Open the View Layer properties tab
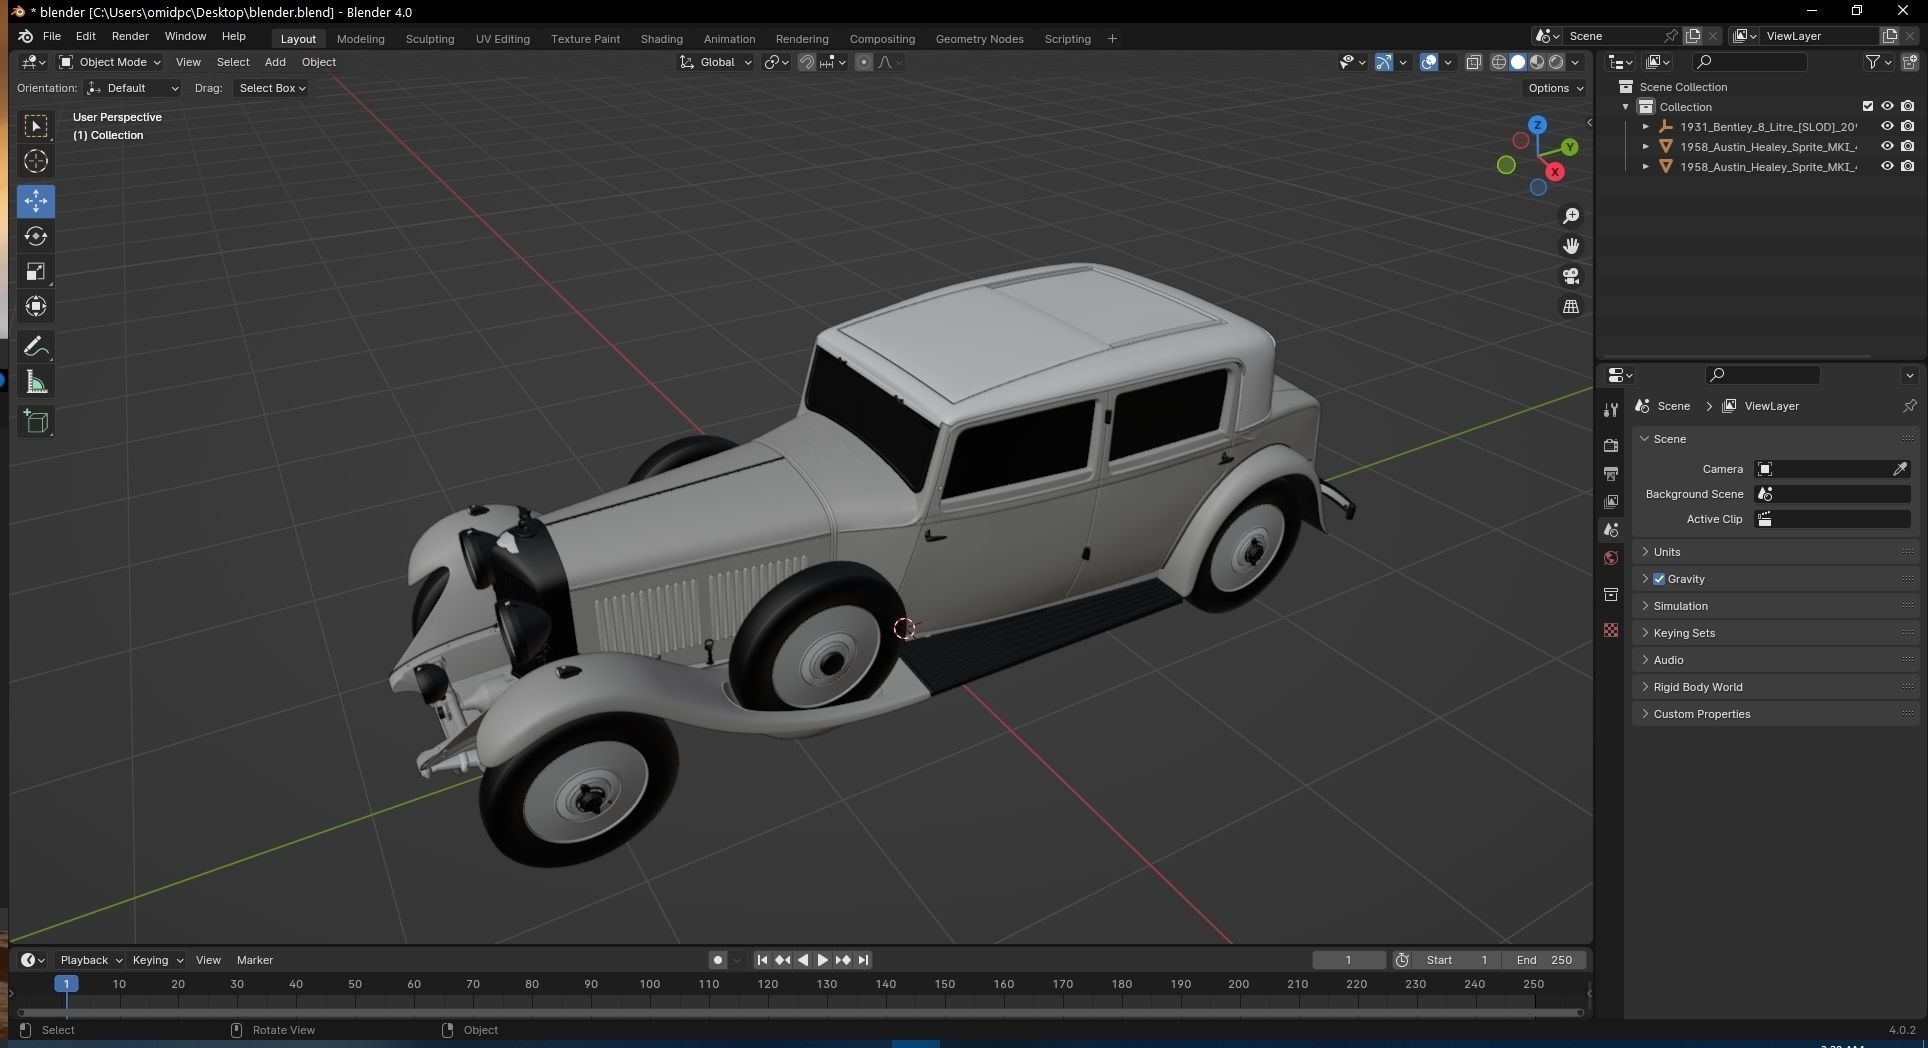The height and width of the screenshot is (1048, 1928). (1611, 501)
